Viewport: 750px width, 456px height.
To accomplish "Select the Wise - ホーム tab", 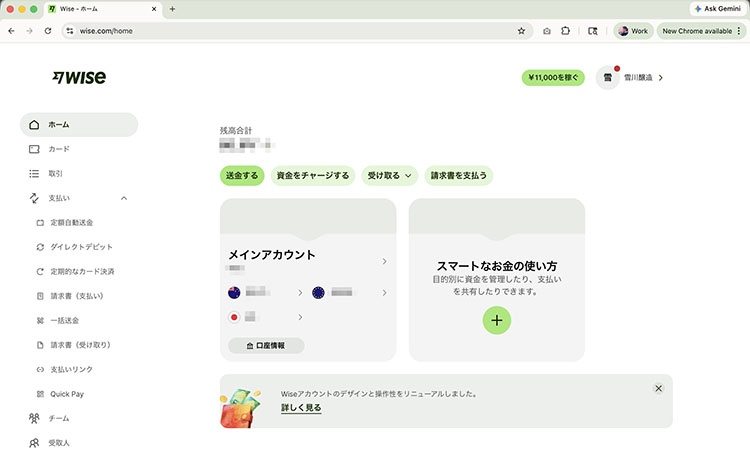I will [103, 9].
